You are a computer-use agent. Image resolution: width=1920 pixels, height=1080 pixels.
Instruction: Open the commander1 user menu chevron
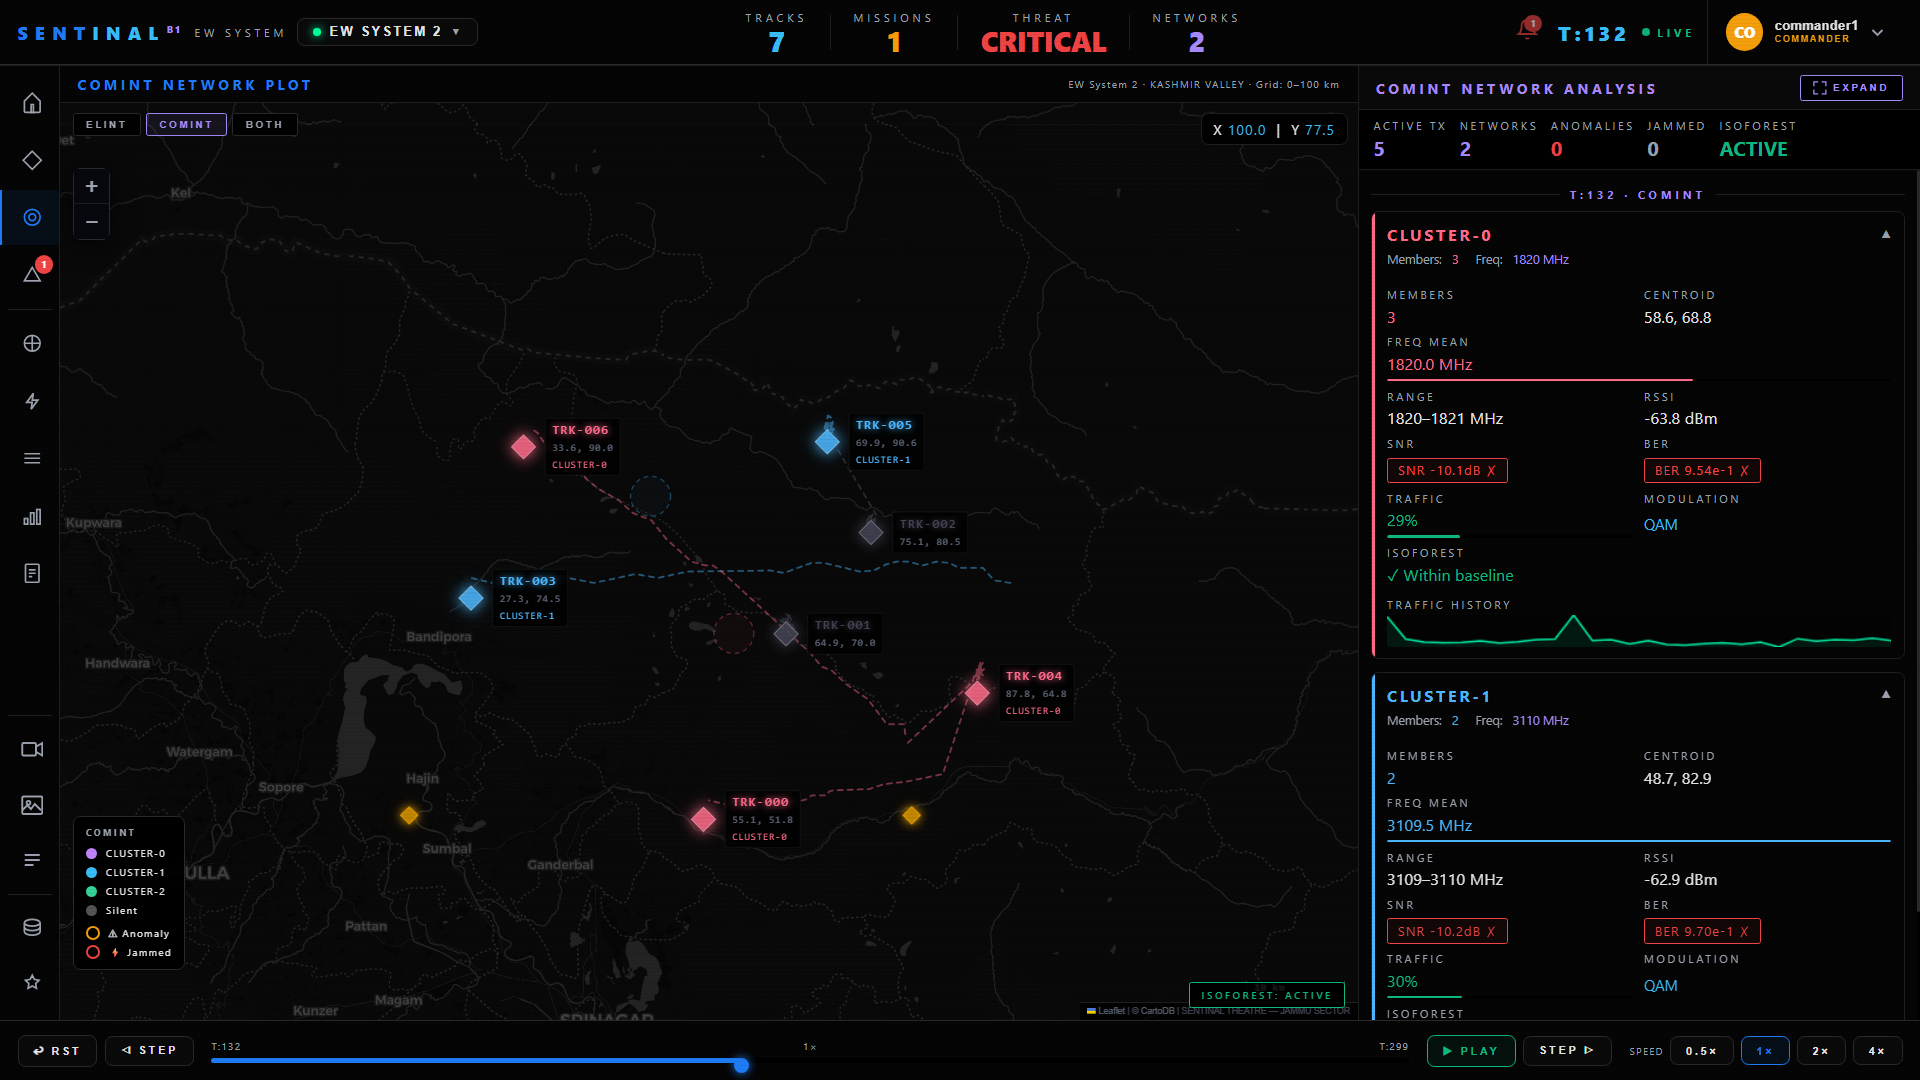tap(1877, 32)
